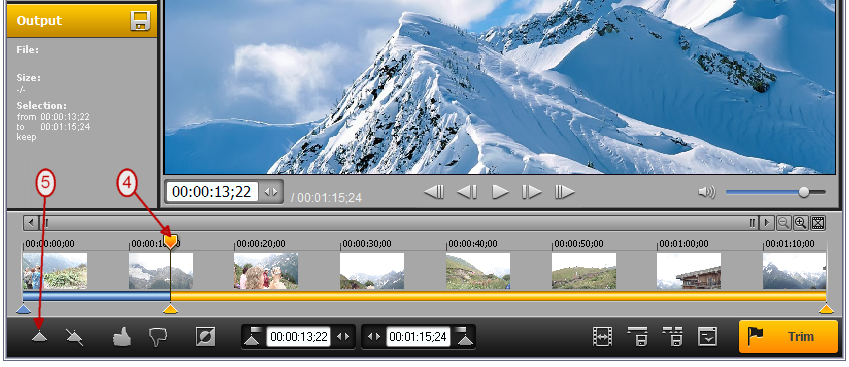
Task: Click the volume slider knob
Action: pos(804,192)
